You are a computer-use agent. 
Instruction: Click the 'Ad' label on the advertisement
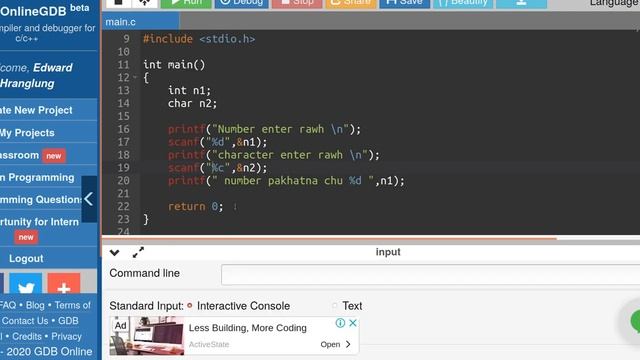tap(120, 325)
